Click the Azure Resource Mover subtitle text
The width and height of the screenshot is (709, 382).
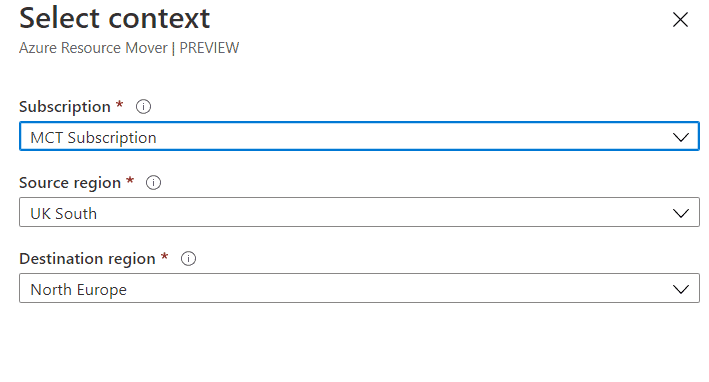coord(93,48)
